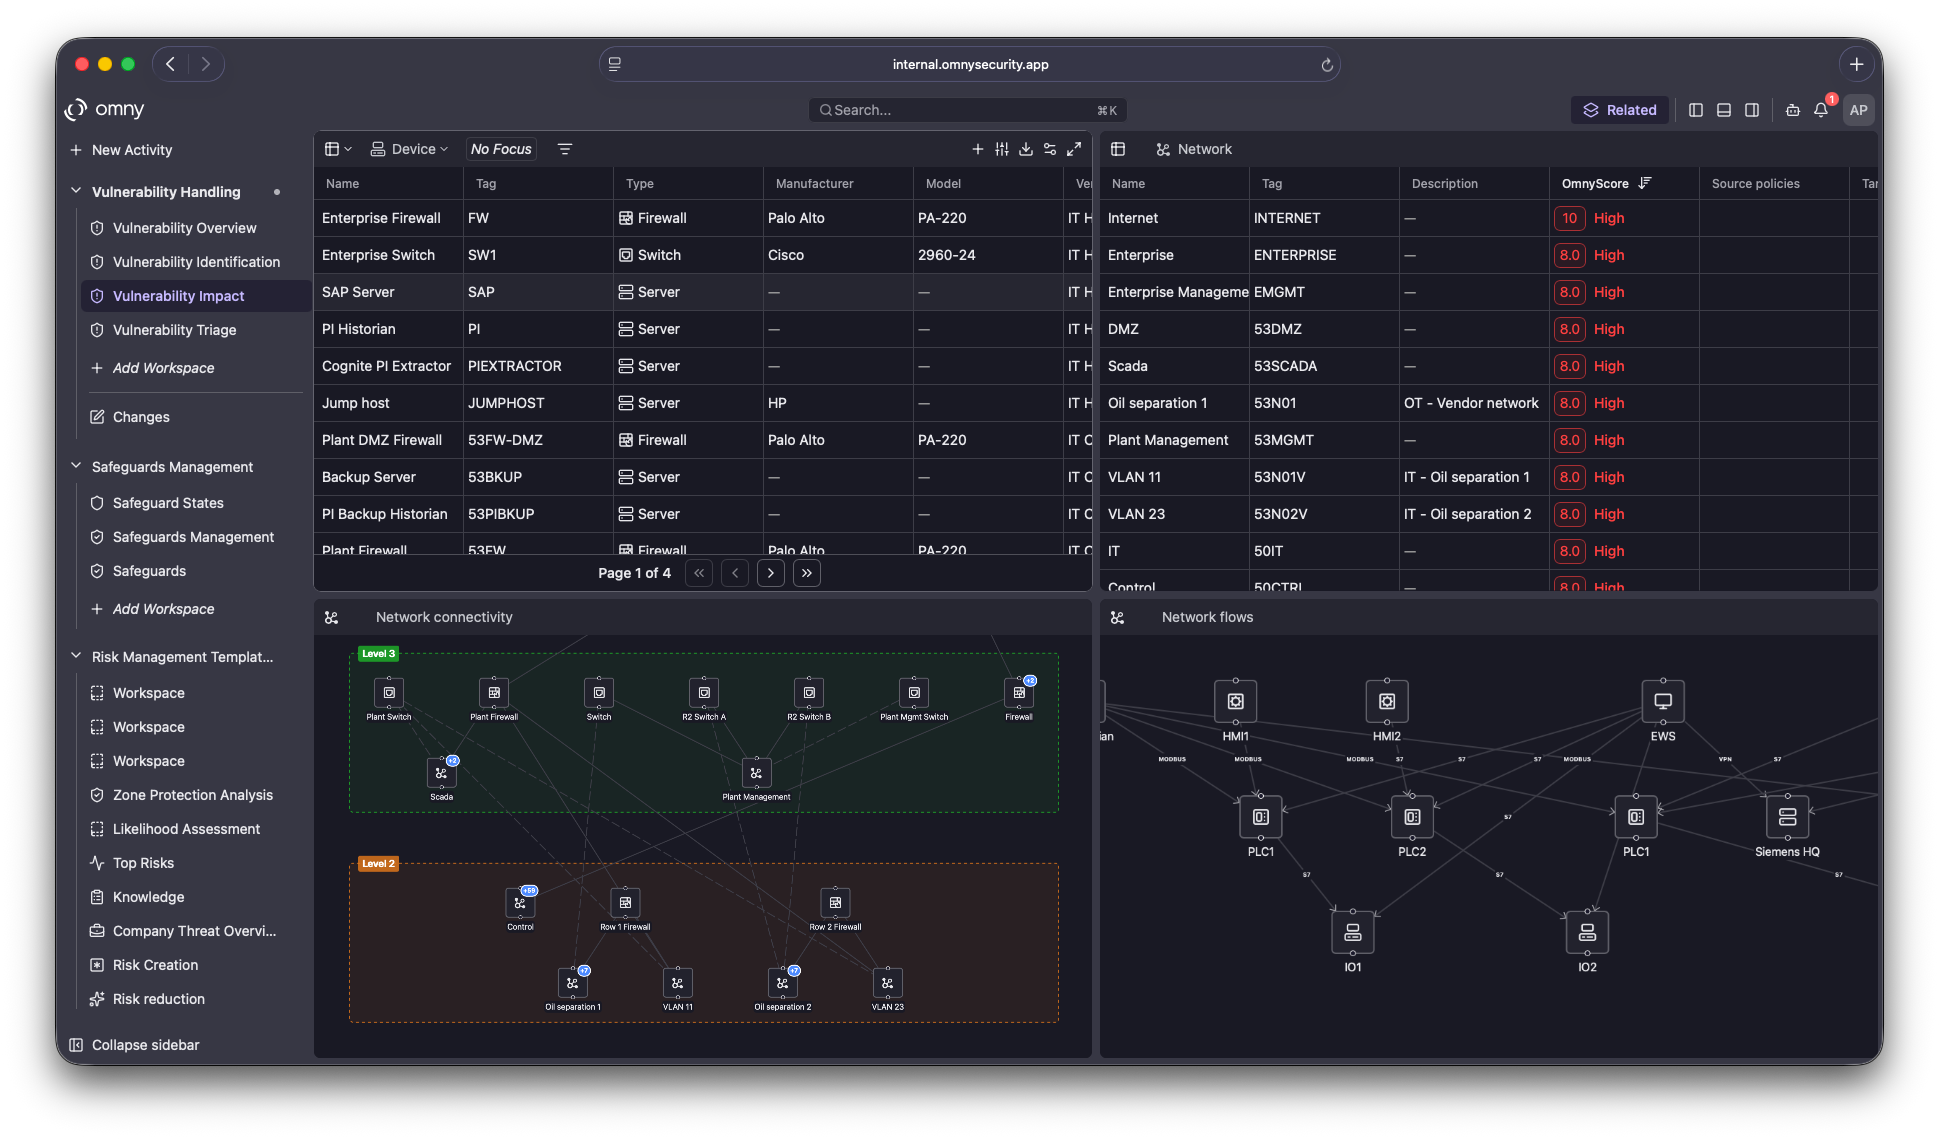Toggle the left sidebar panel layout
1939x1139 pixels.
[1696, 110]
